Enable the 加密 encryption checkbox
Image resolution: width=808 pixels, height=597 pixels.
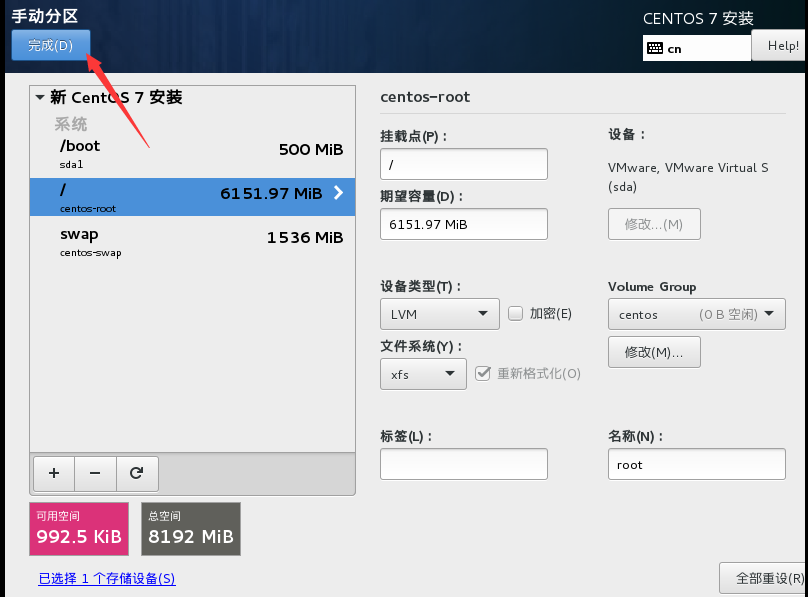click(516, 313)
